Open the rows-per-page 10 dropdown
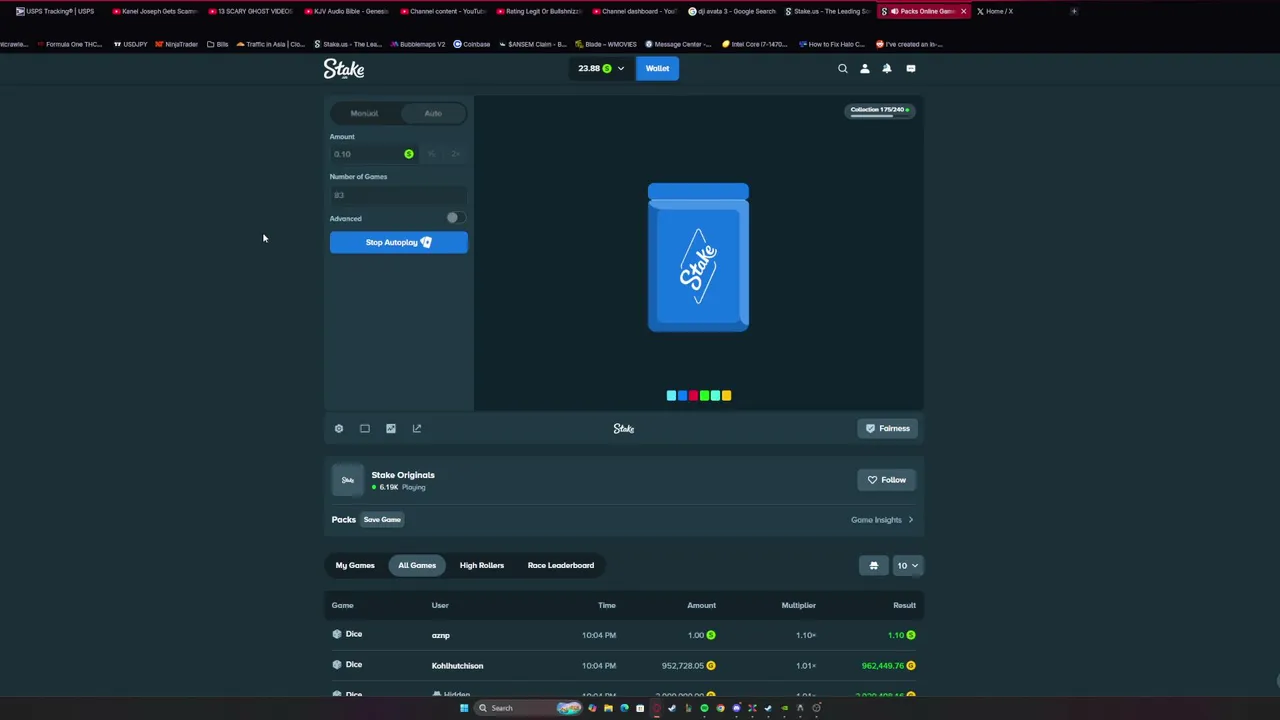 (907, 566)
